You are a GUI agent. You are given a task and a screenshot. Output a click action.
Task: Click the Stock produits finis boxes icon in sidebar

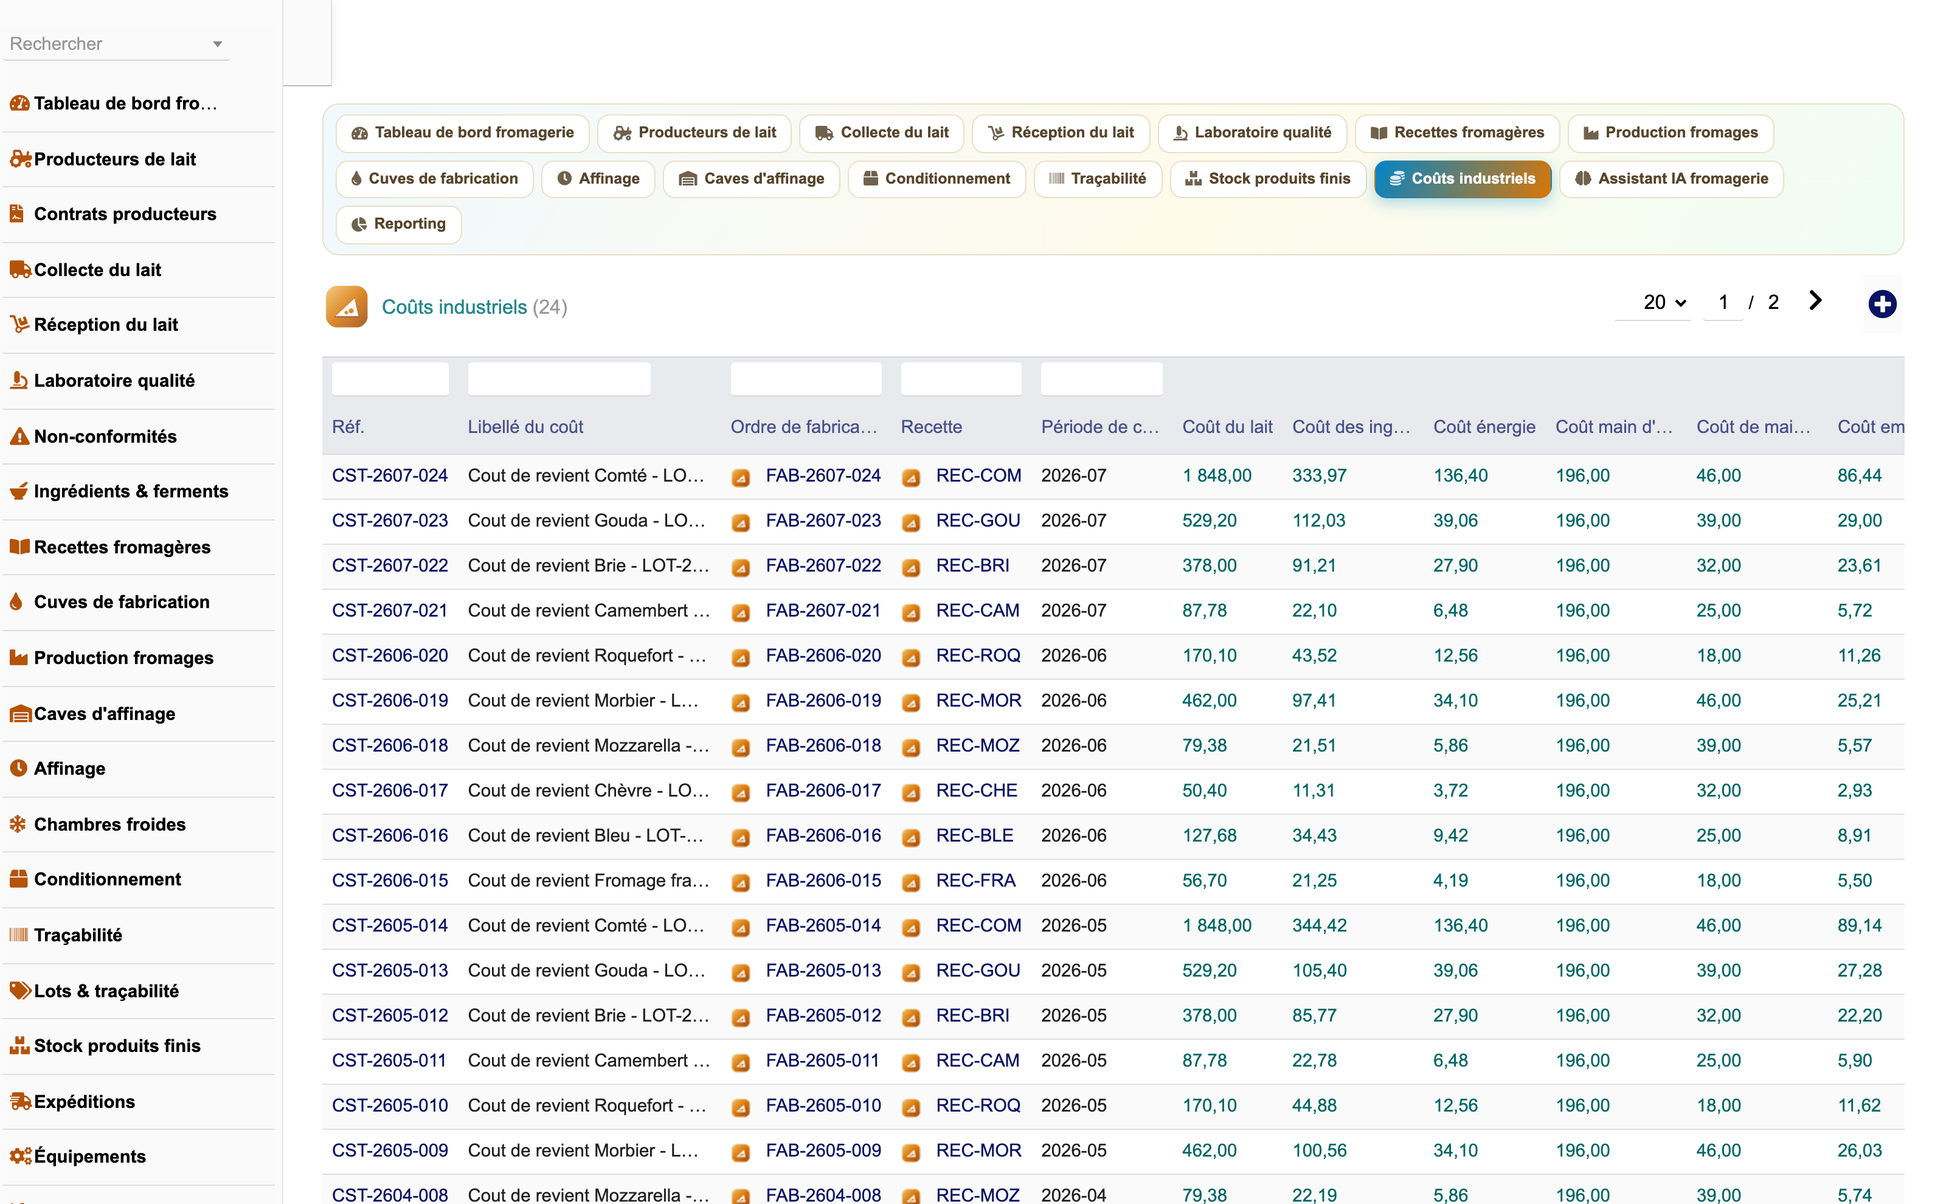(19, 1046)
